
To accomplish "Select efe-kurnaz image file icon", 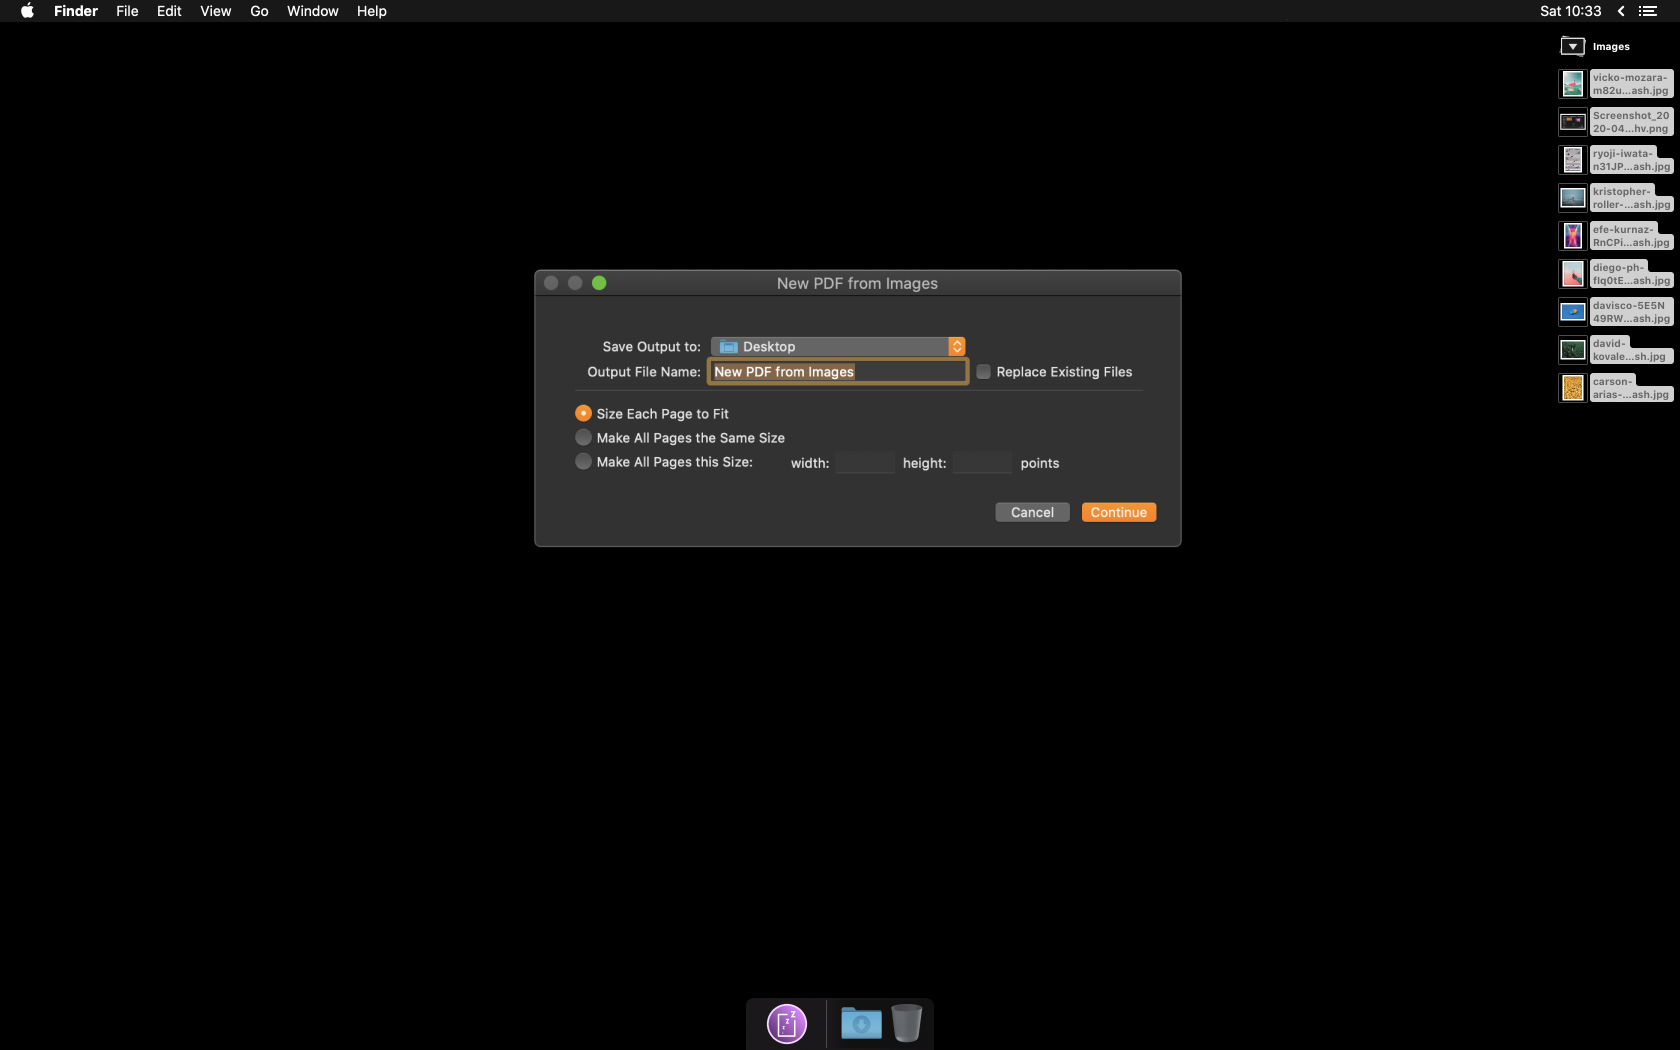I will [x=1573, y=236].
